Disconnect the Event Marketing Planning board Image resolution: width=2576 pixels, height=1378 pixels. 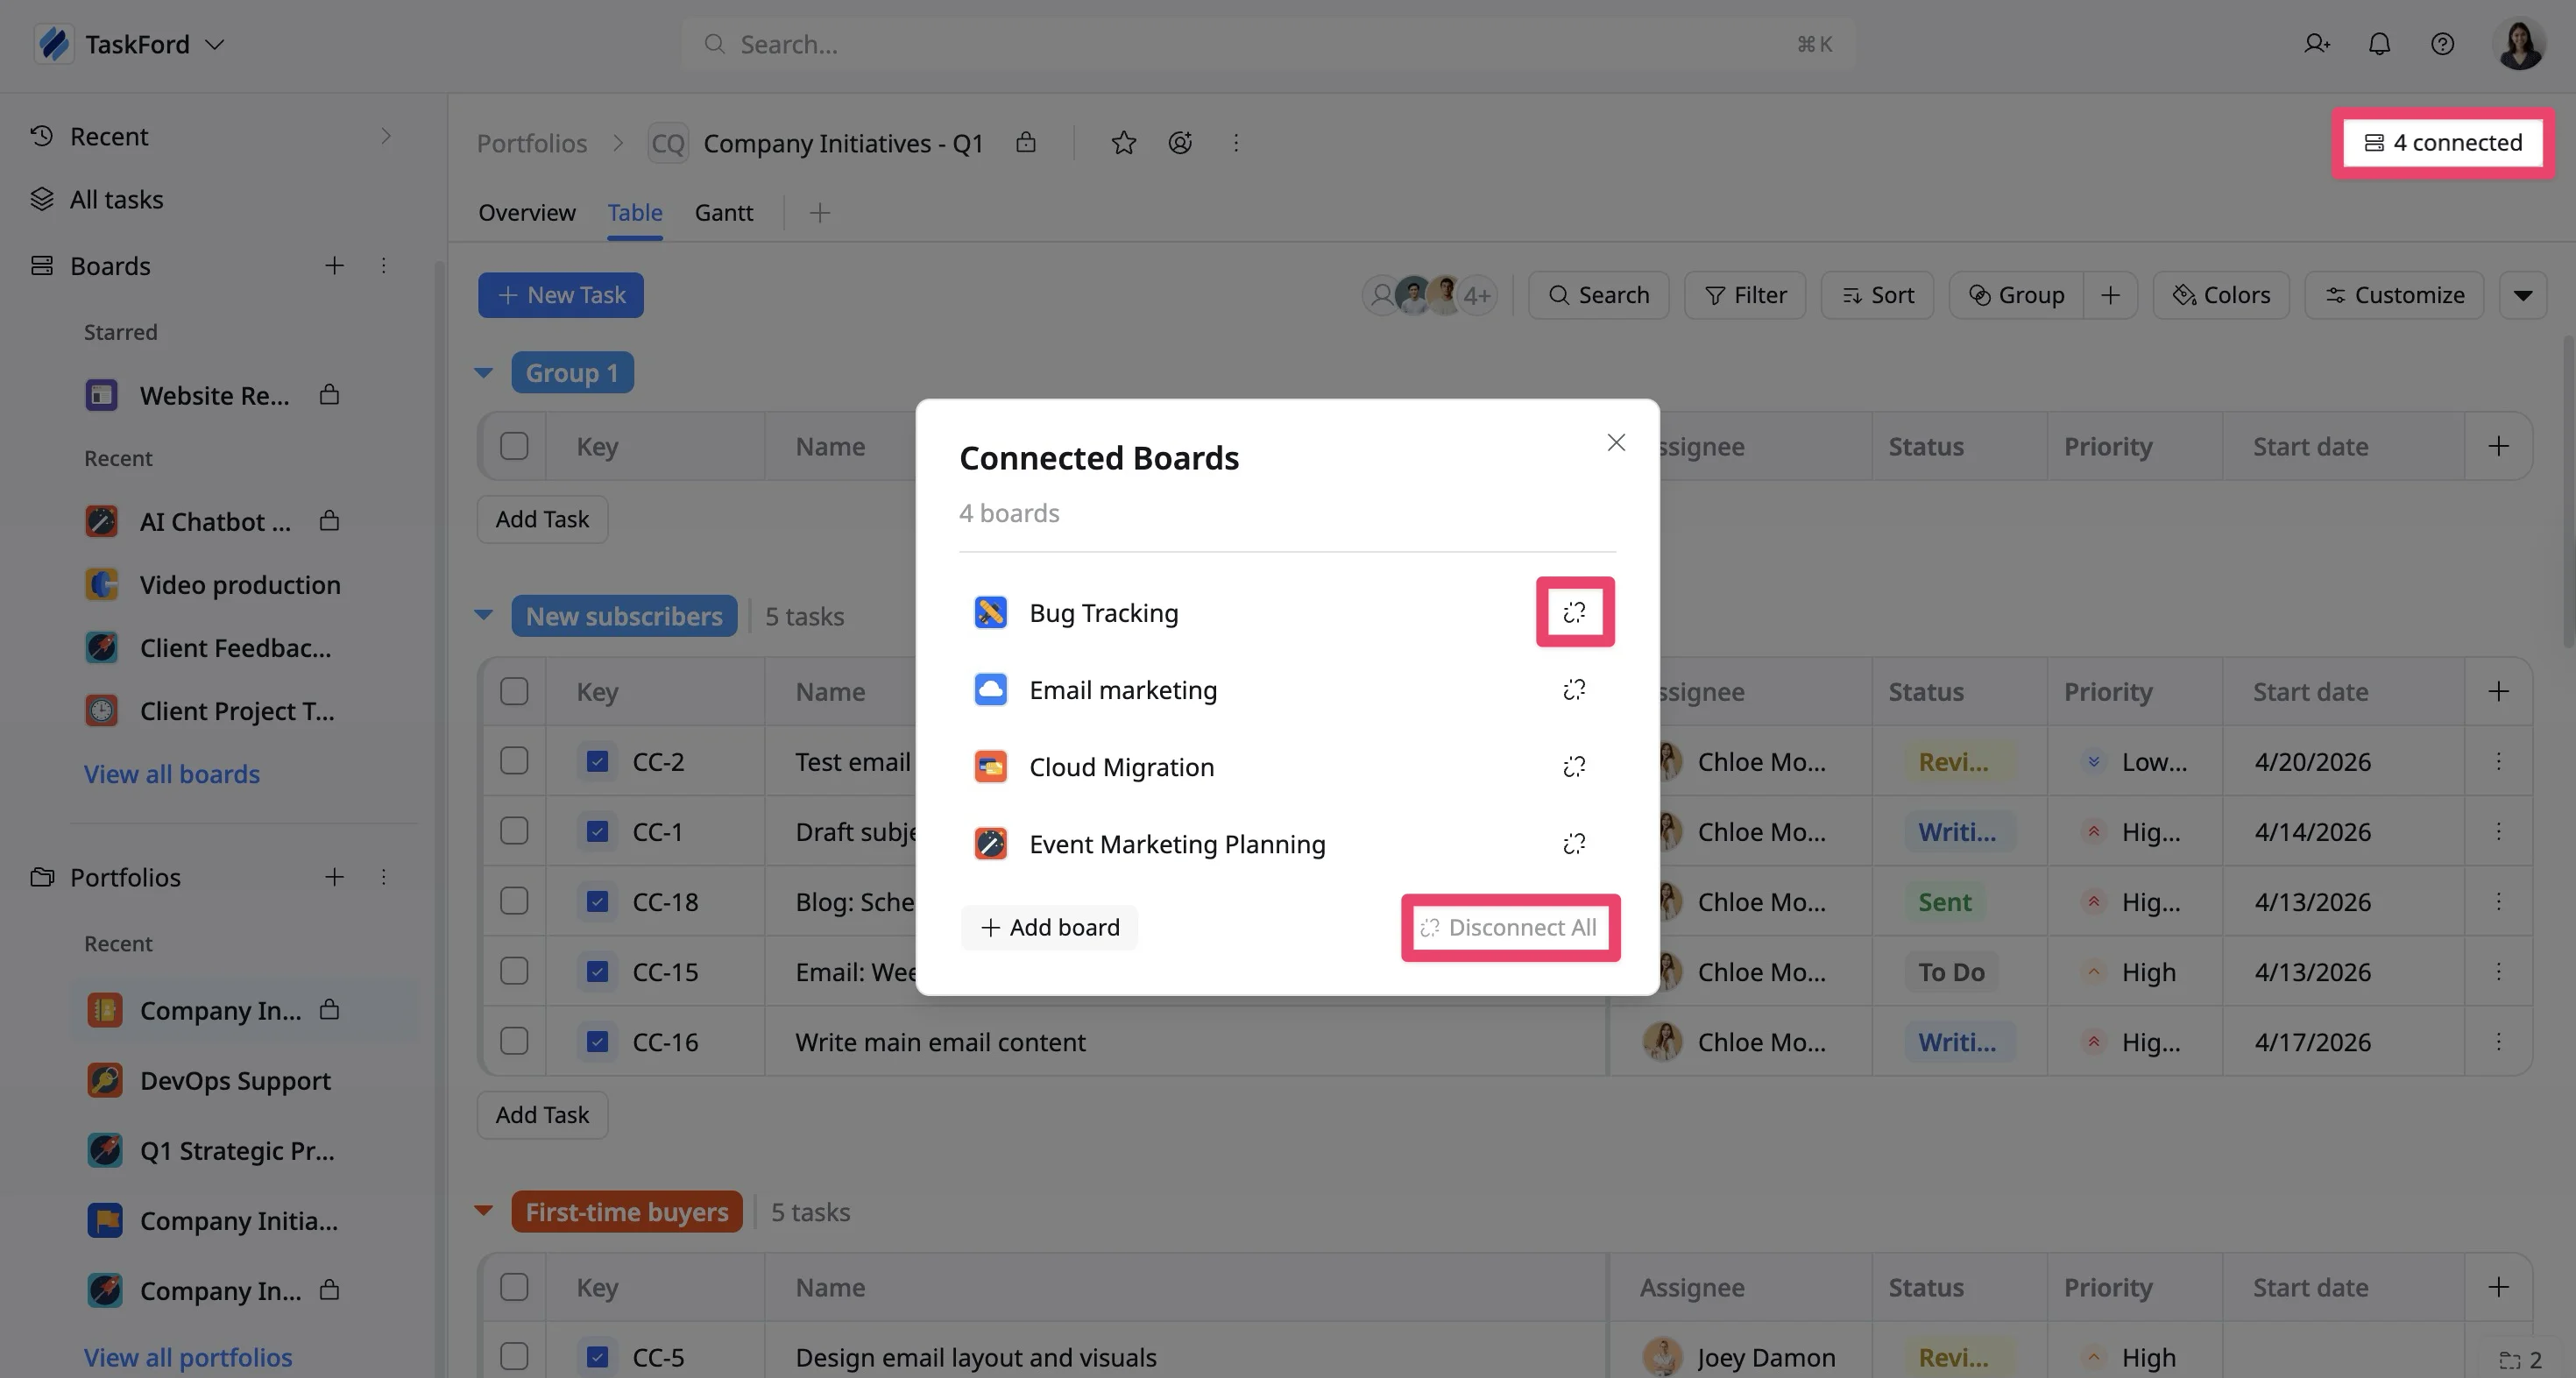[x=1574, y=844]
